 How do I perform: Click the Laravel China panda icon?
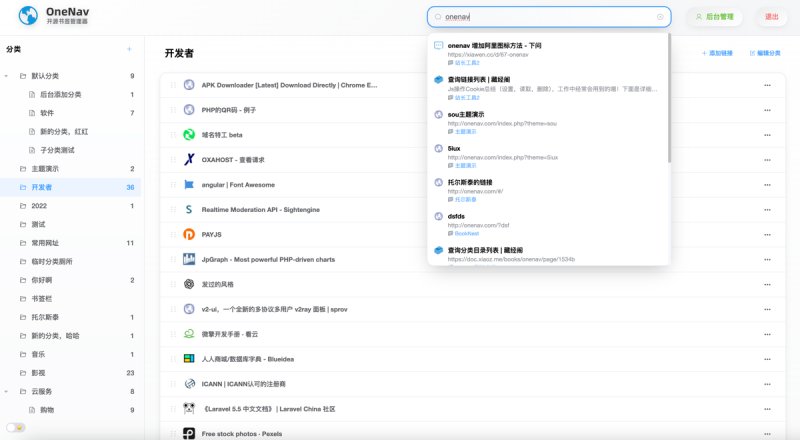pos(189,408)
